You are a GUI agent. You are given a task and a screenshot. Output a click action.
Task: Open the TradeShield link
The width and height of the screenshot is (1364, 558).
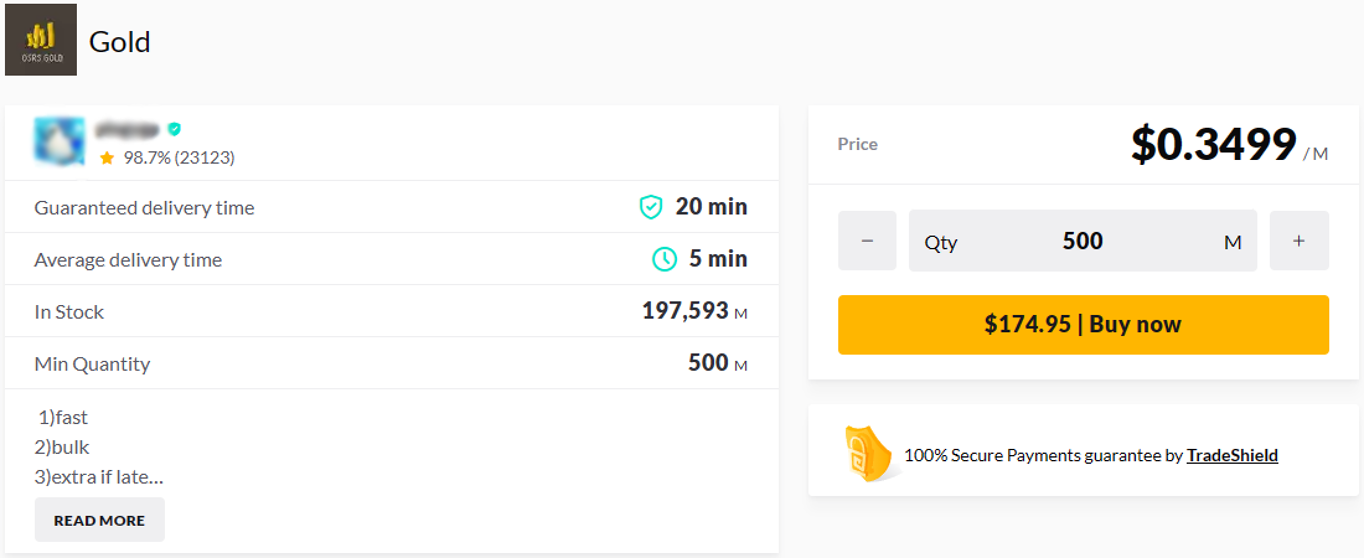coord(1232,455)
